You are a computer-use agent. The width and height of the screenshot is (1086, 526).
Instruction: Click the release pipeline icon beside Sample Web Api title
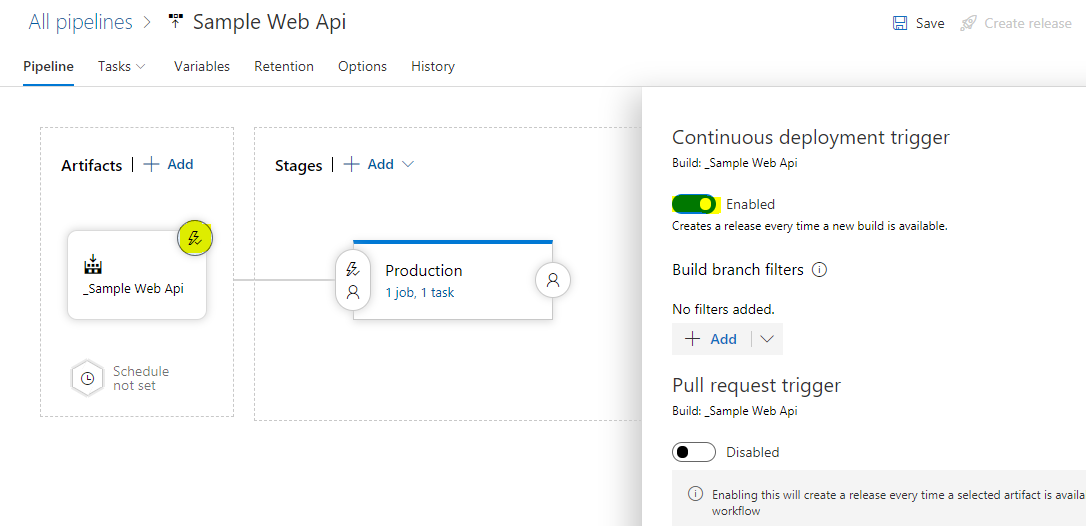[176, 22]
